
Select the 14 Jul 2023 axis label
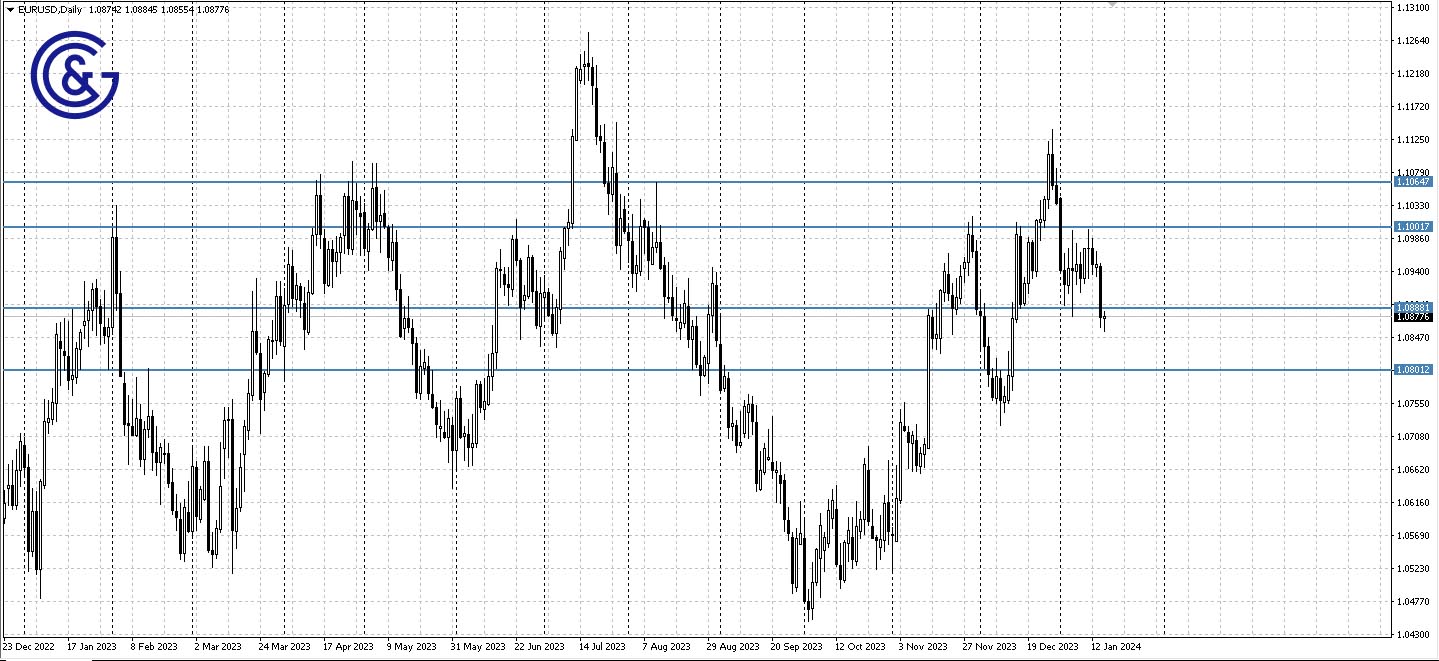coord(601,647)
